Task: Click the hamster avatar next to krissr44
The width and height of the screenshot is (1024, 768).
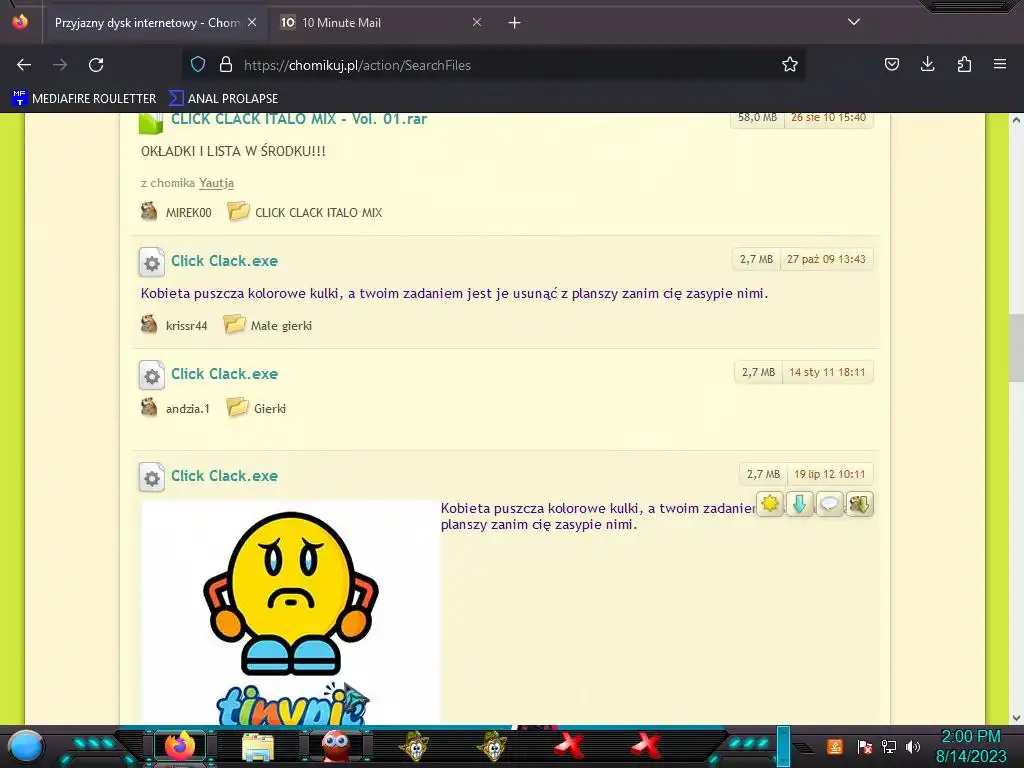Action: click(149, 325)
